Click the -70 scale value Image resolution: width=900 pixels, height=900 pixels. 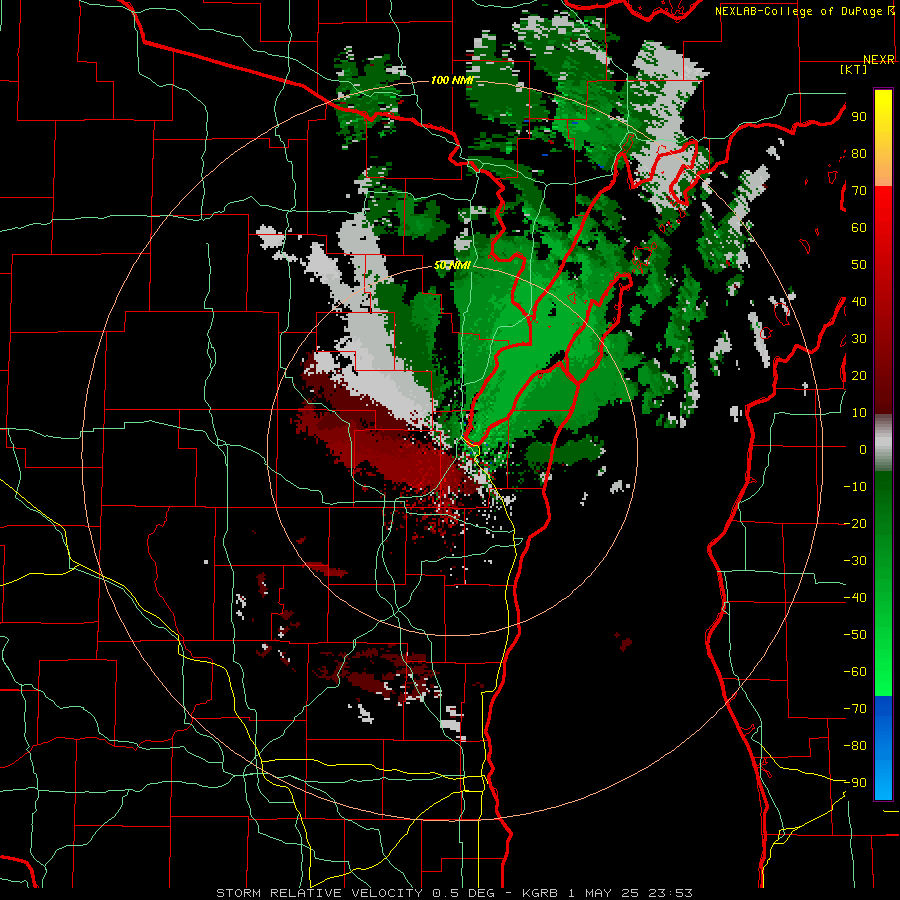coord(855,708)
